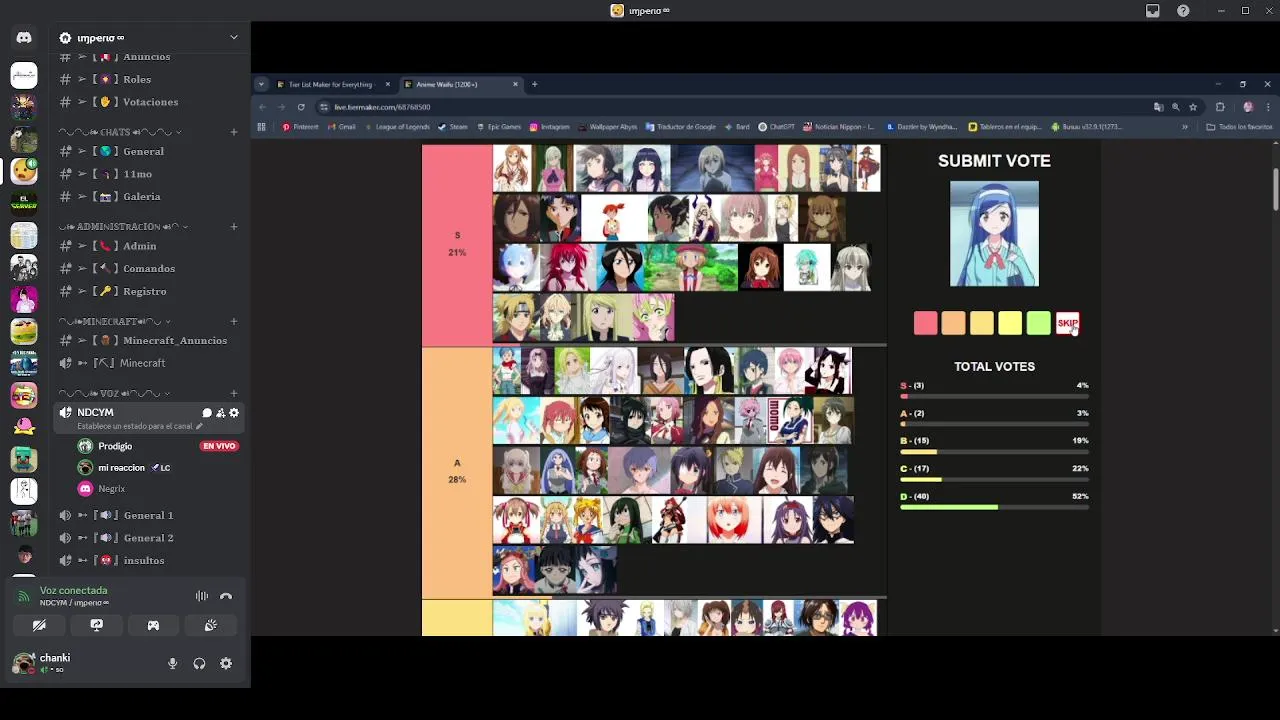Add a channel to the CHATS category
This screenshot has width=1280, height=720.
click(x=234, y=132)
